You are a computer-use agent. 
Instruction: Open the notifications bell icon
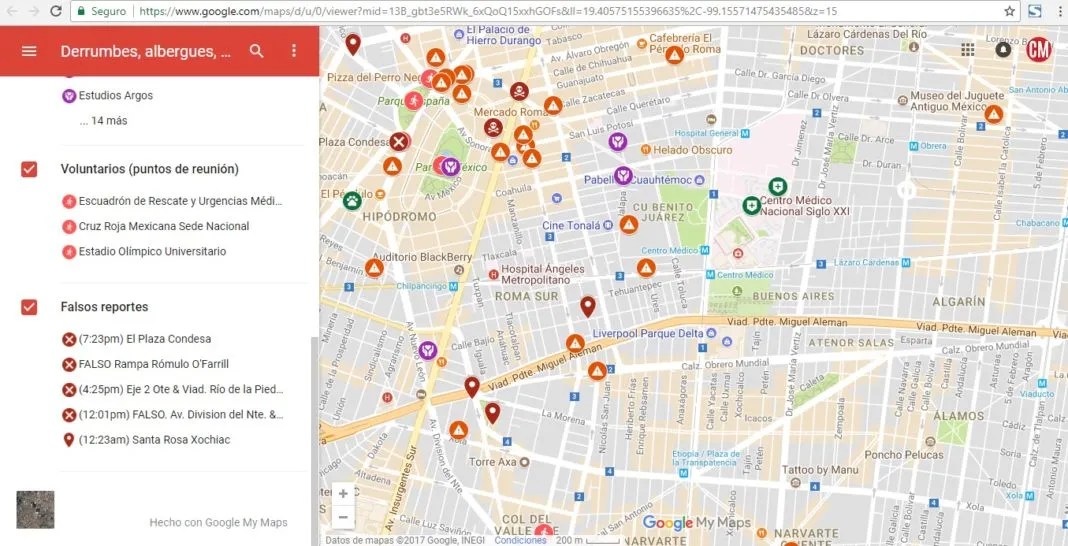pos(1003,50)
